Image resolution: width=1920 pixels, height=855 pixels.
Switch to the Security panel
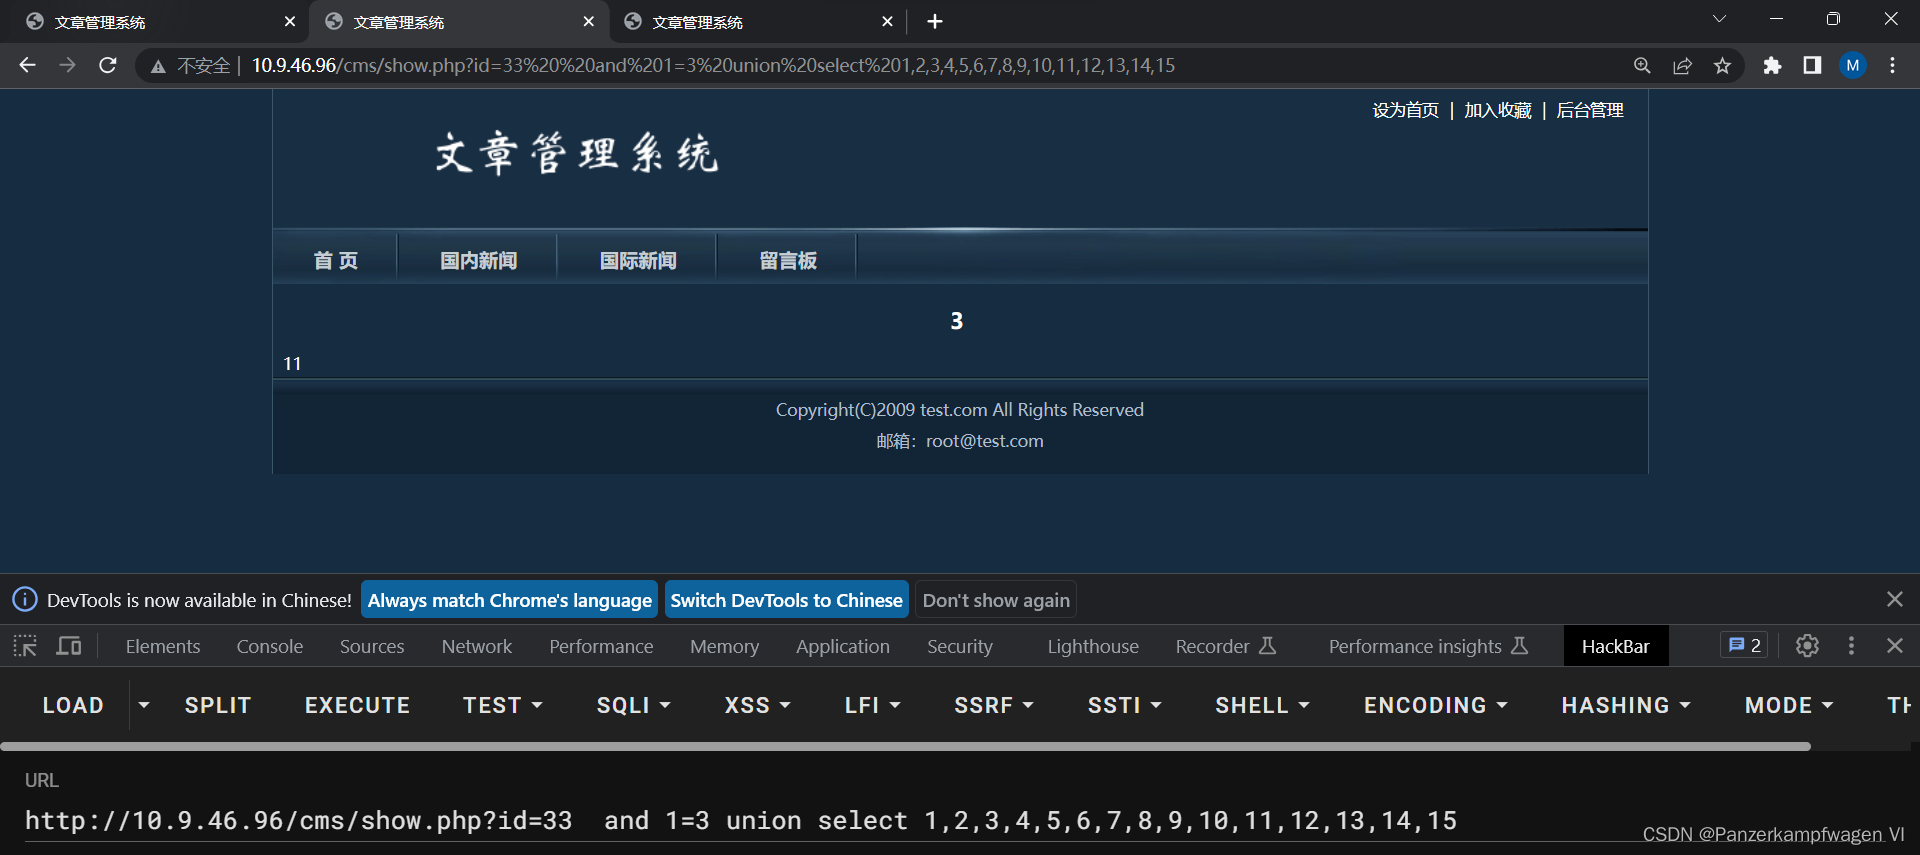960,647
